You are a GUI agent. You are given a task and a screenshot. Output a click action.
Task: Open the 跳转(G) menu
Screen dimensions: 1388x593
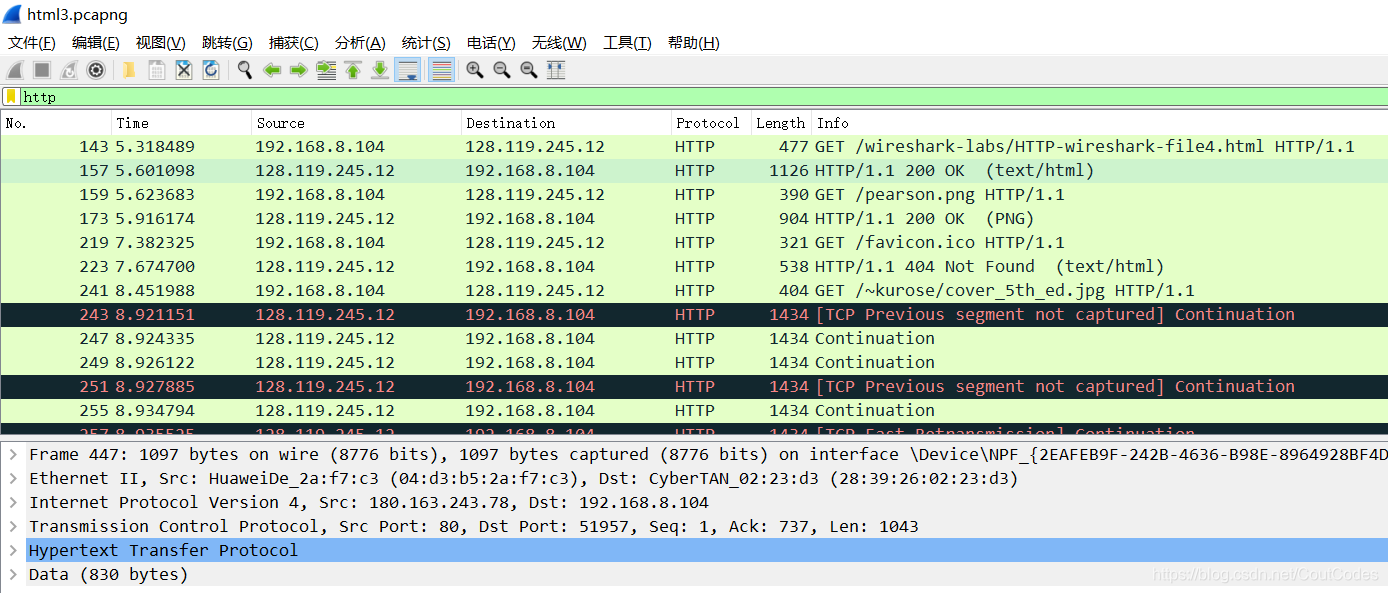227,43
